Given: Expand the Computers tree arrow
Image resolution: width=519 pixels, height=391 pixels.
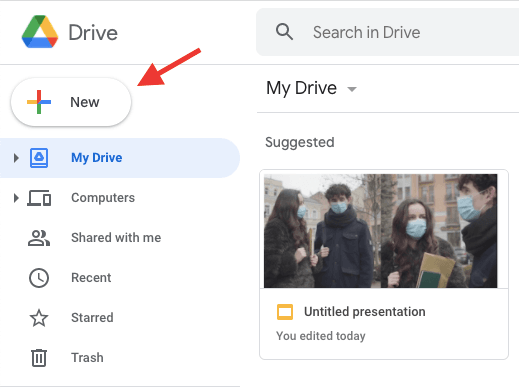Looking at the screenshot, I should (16, 198).
